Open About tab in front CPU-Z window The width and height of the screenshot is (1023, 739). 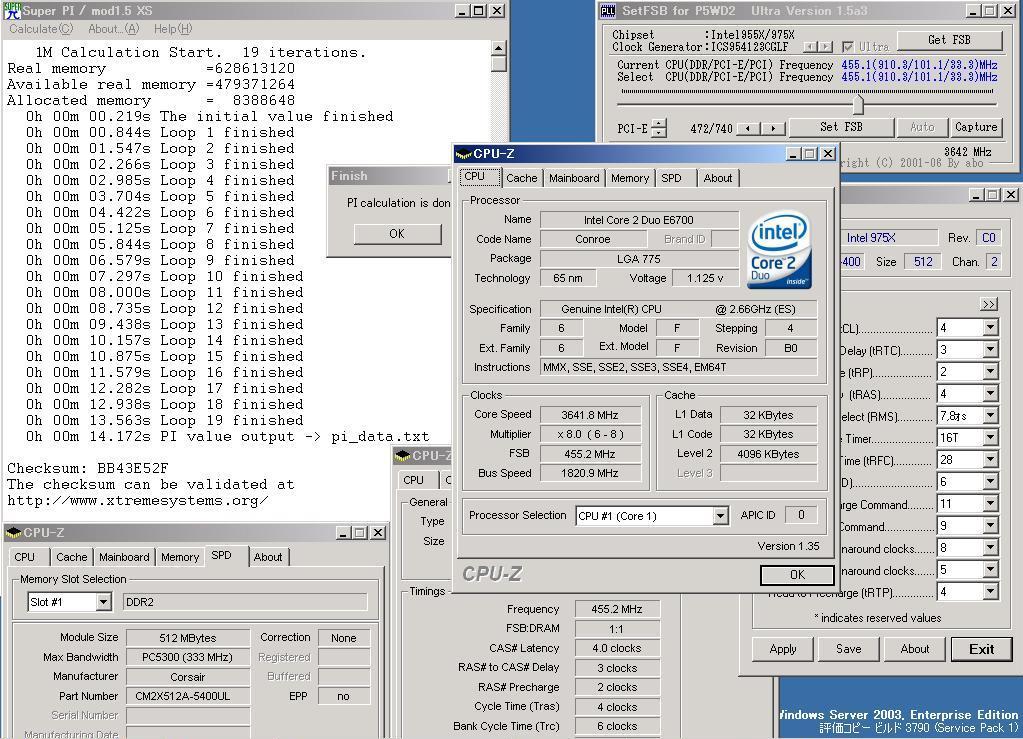(718, 178)
